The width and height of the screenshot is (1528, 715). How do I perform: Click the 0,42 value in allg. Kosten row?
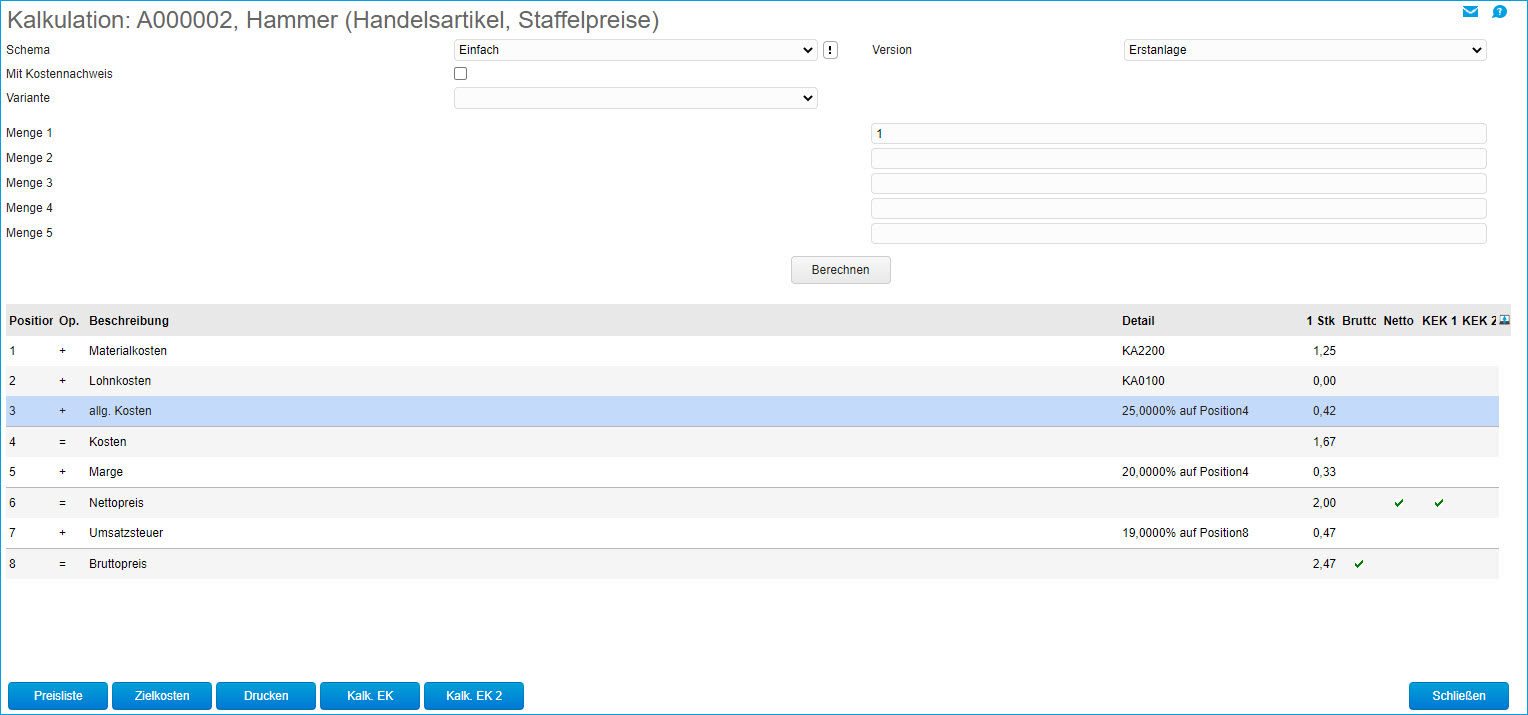pyautogui.click(x=1324, y=411)
